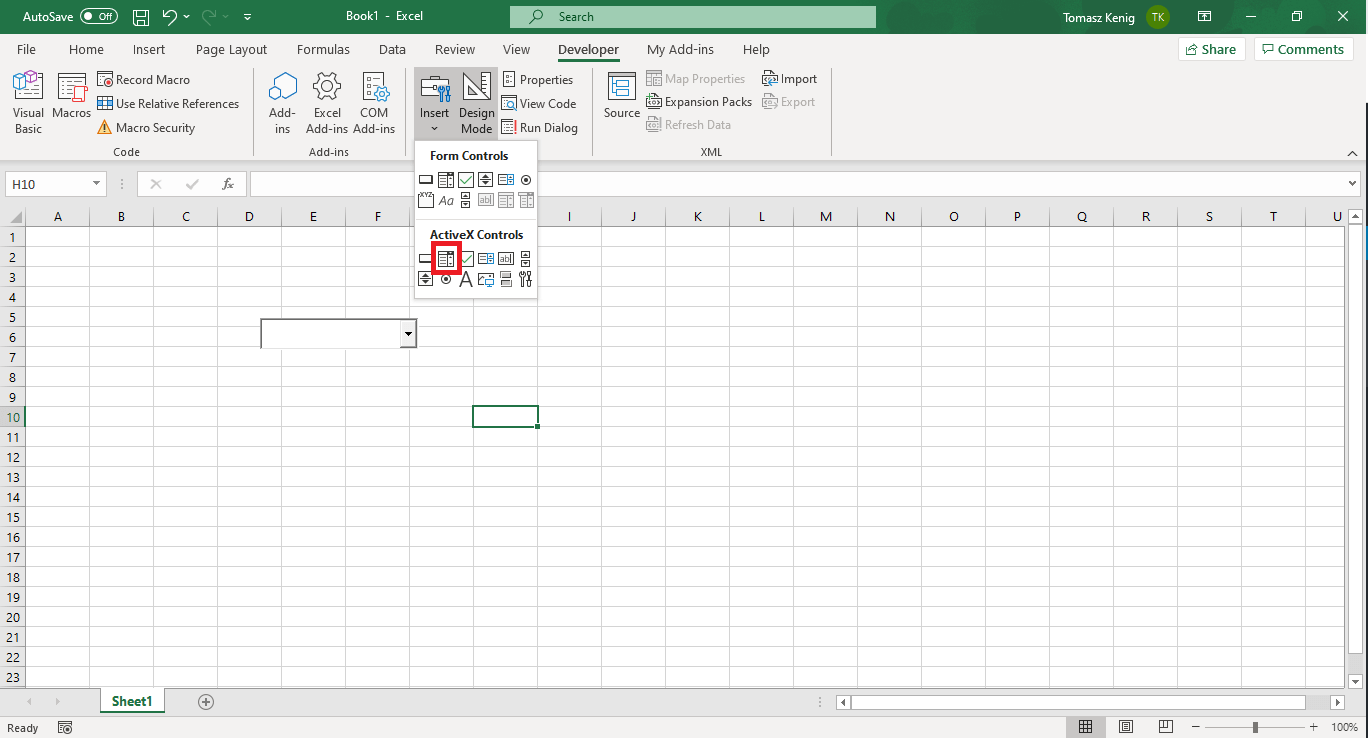
Task: Insert an ActiveX Command Button
Action: (x=425, y=259)
